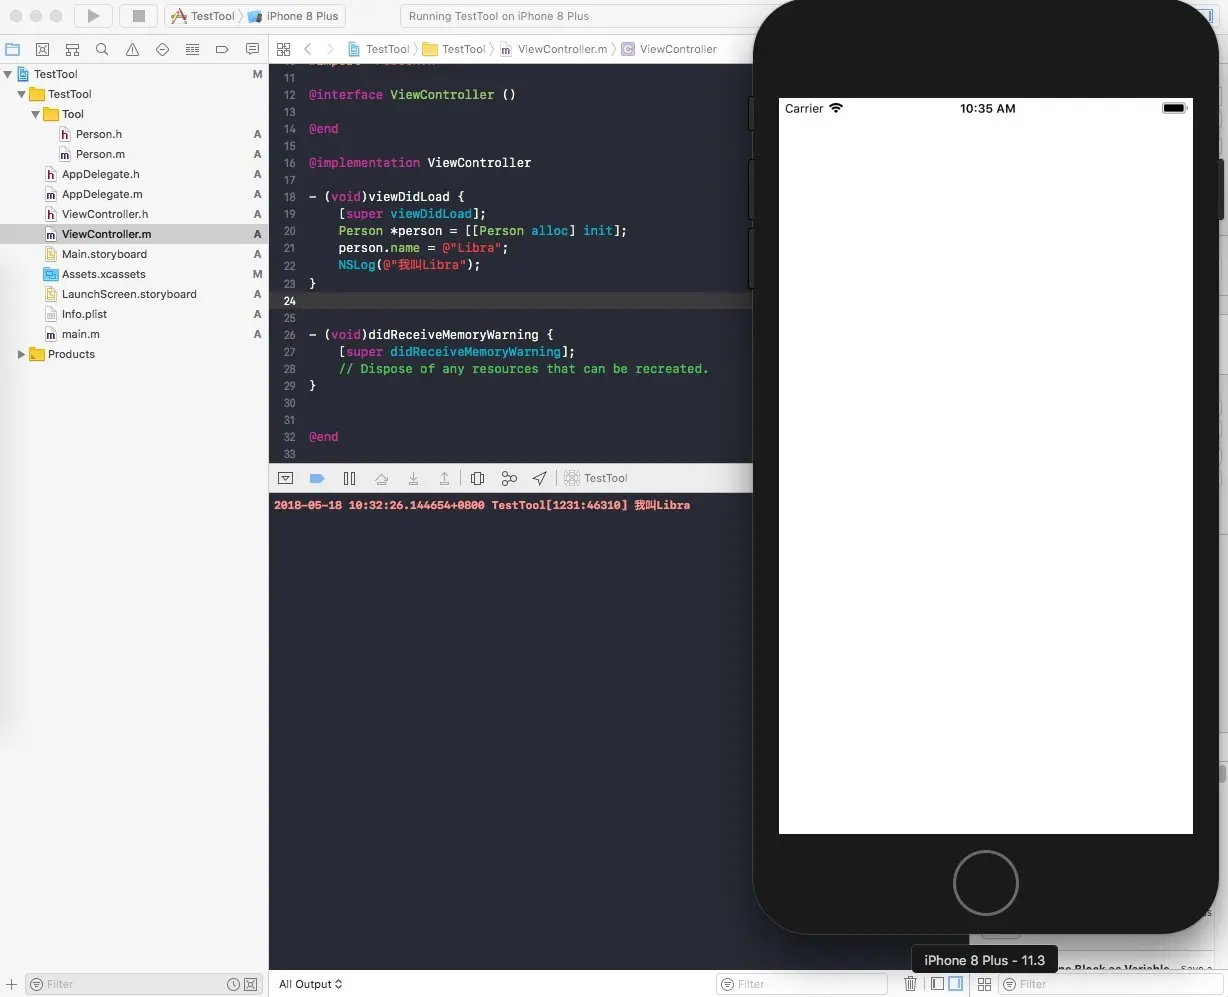Click line number 24 in gutter

(289, 301)
